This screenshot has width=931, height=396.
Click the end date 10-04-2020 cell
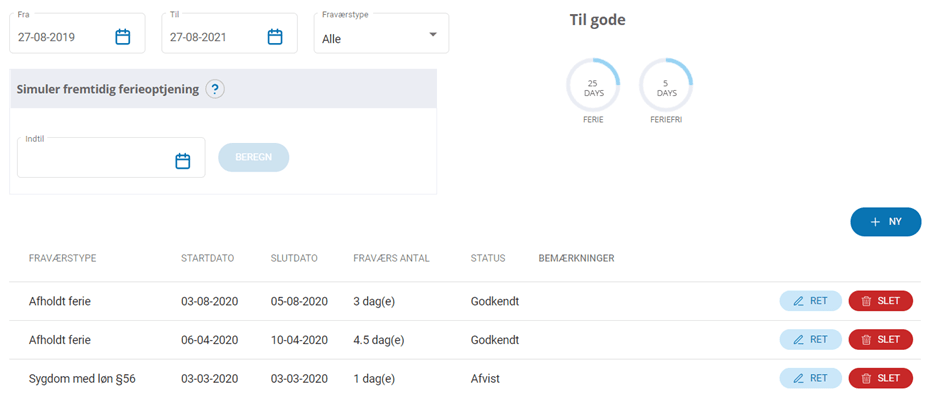tap(299, 340)
